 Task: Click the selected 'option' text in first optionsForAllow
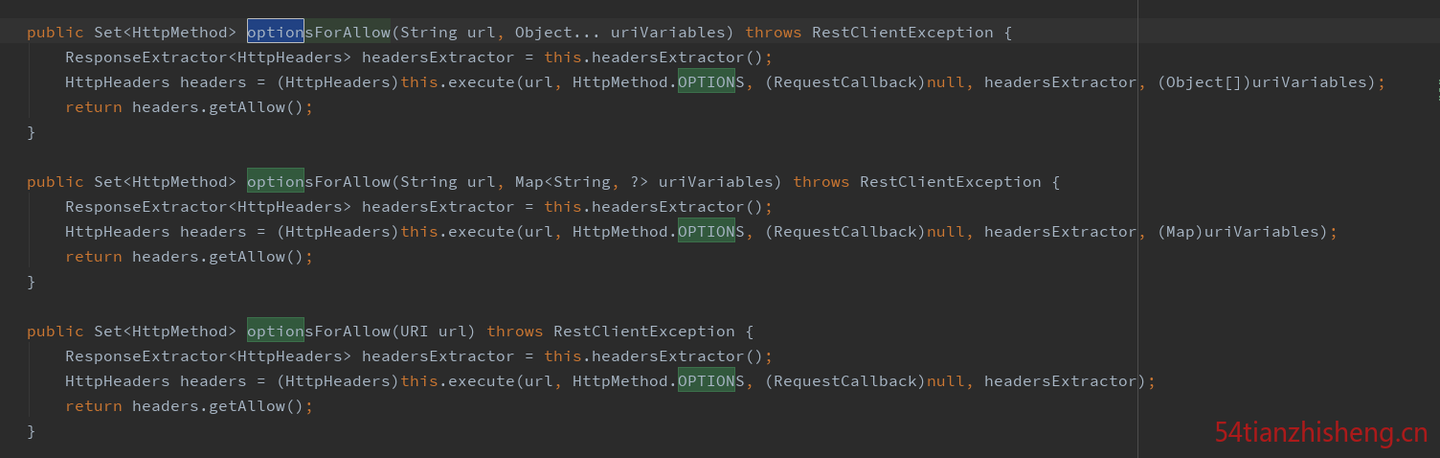tap(275, 32)
